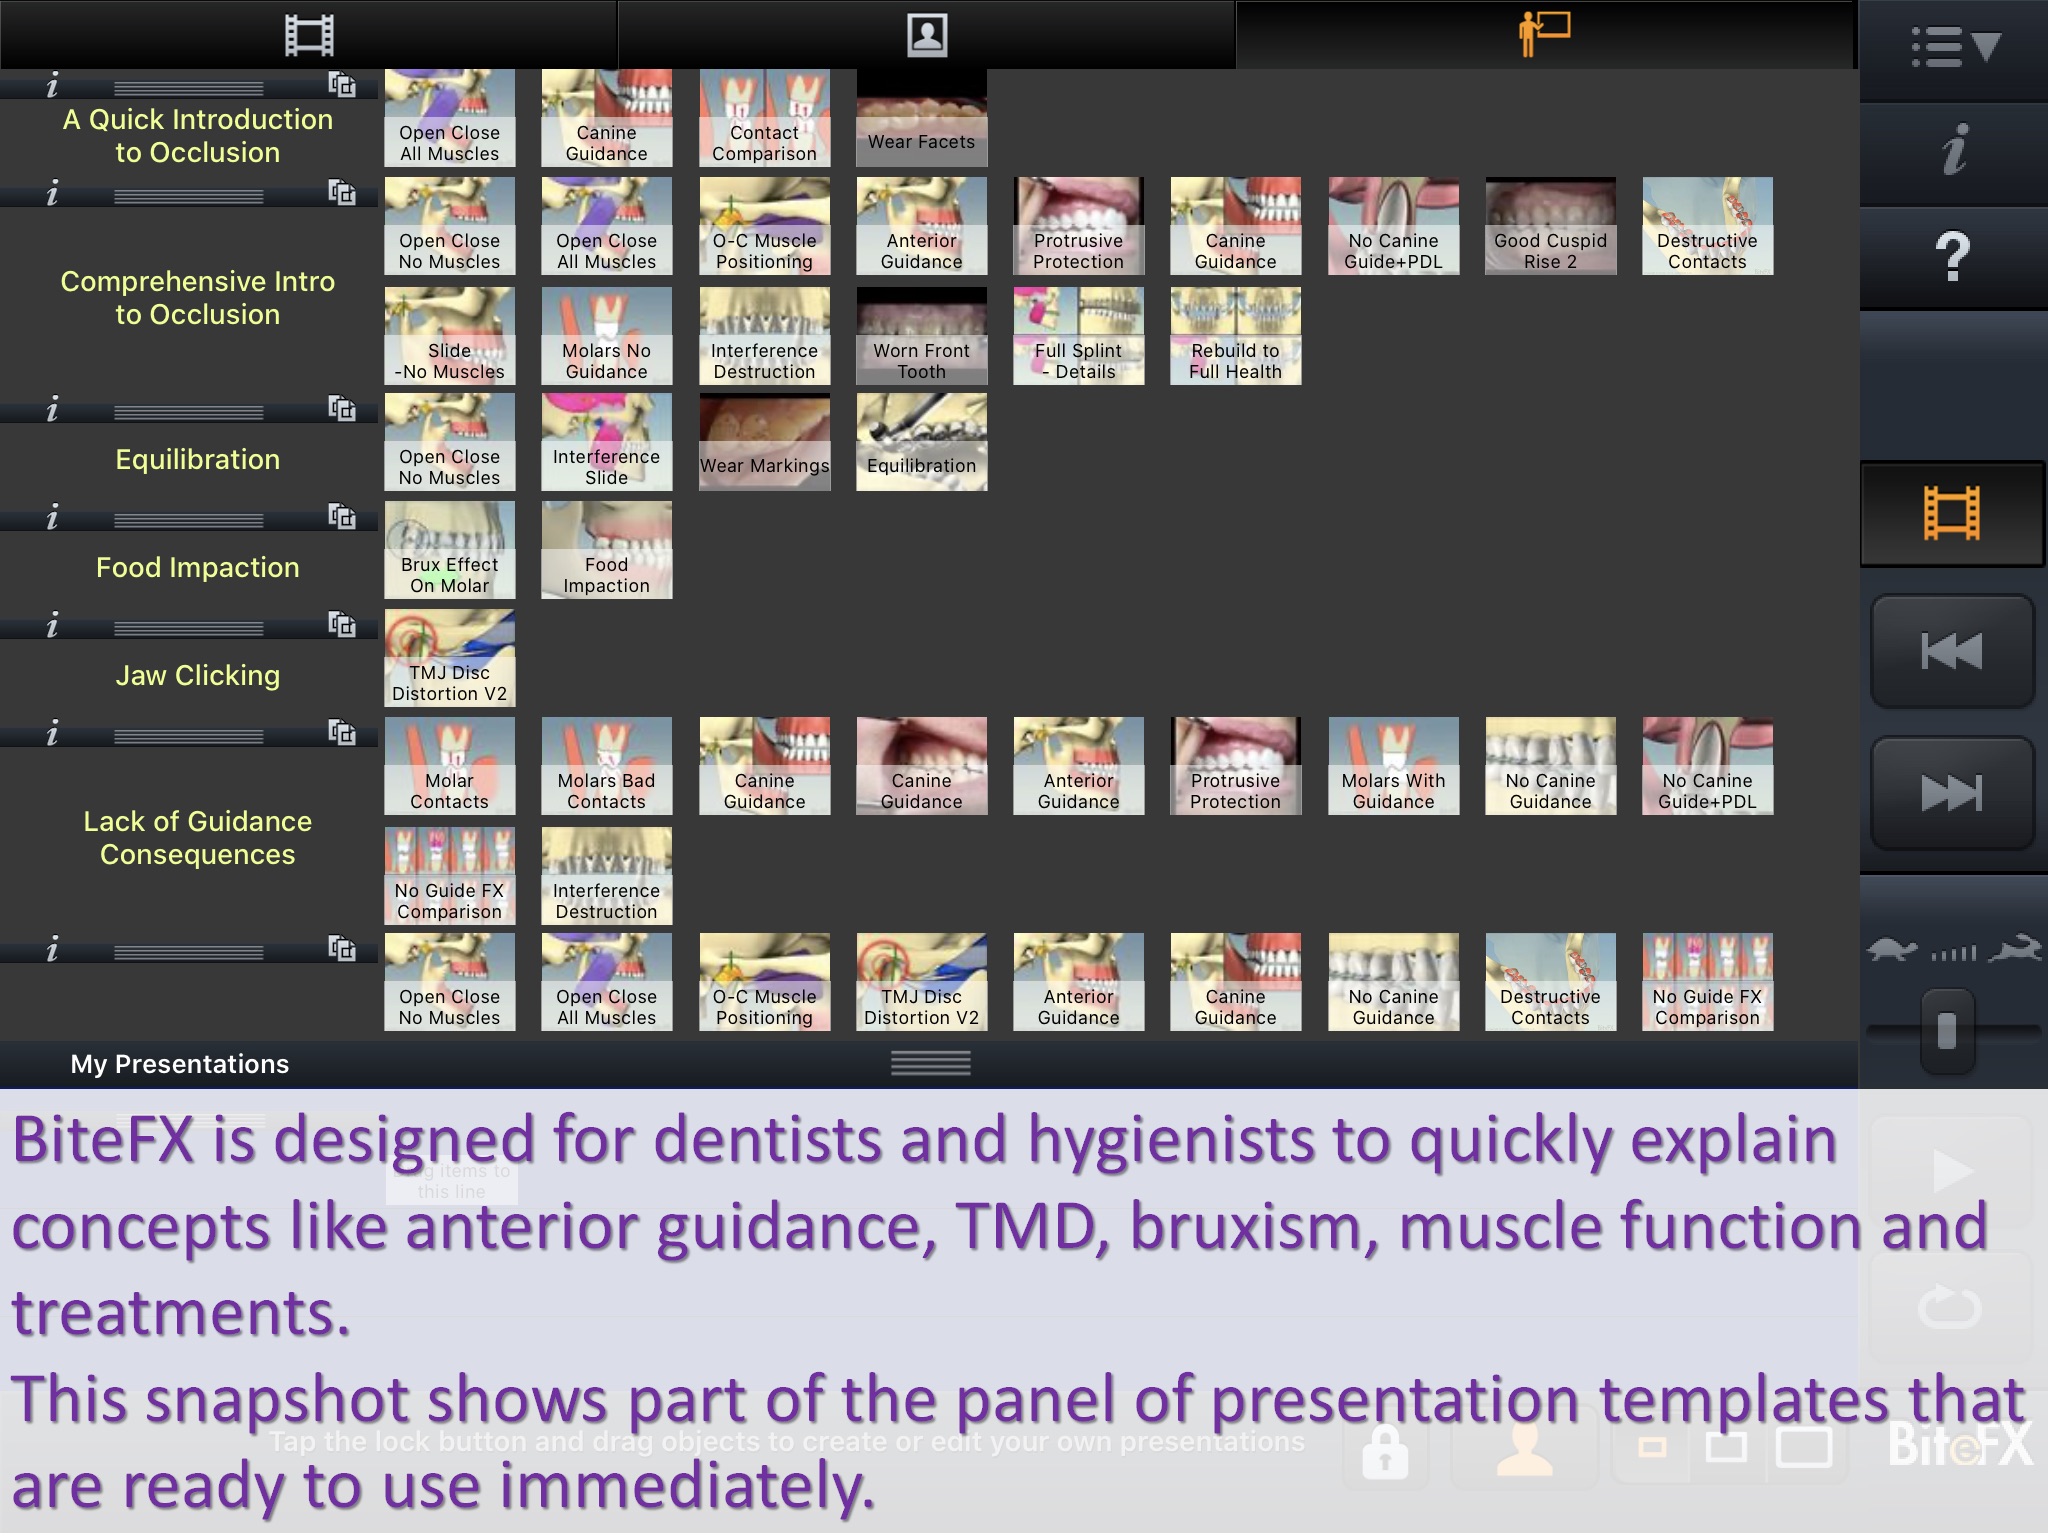Open the info panel icon on left sidebar
2048x1536 pixels.
53,82
